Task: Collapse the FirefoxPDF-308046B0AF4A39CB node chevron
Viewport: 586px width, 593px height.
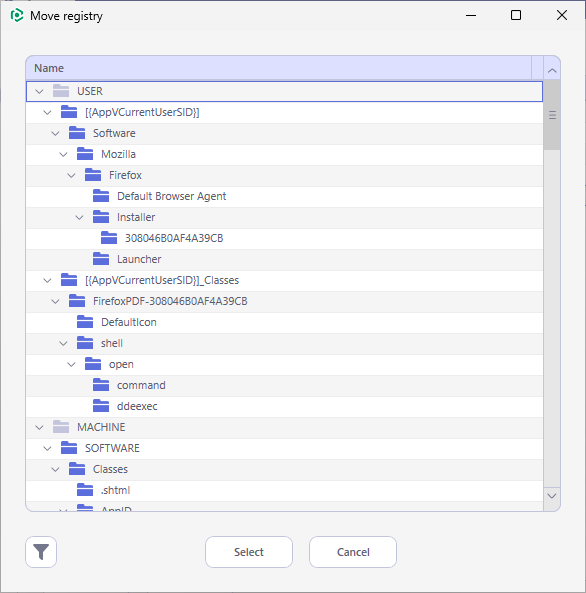Action: [x=55, y=301]
